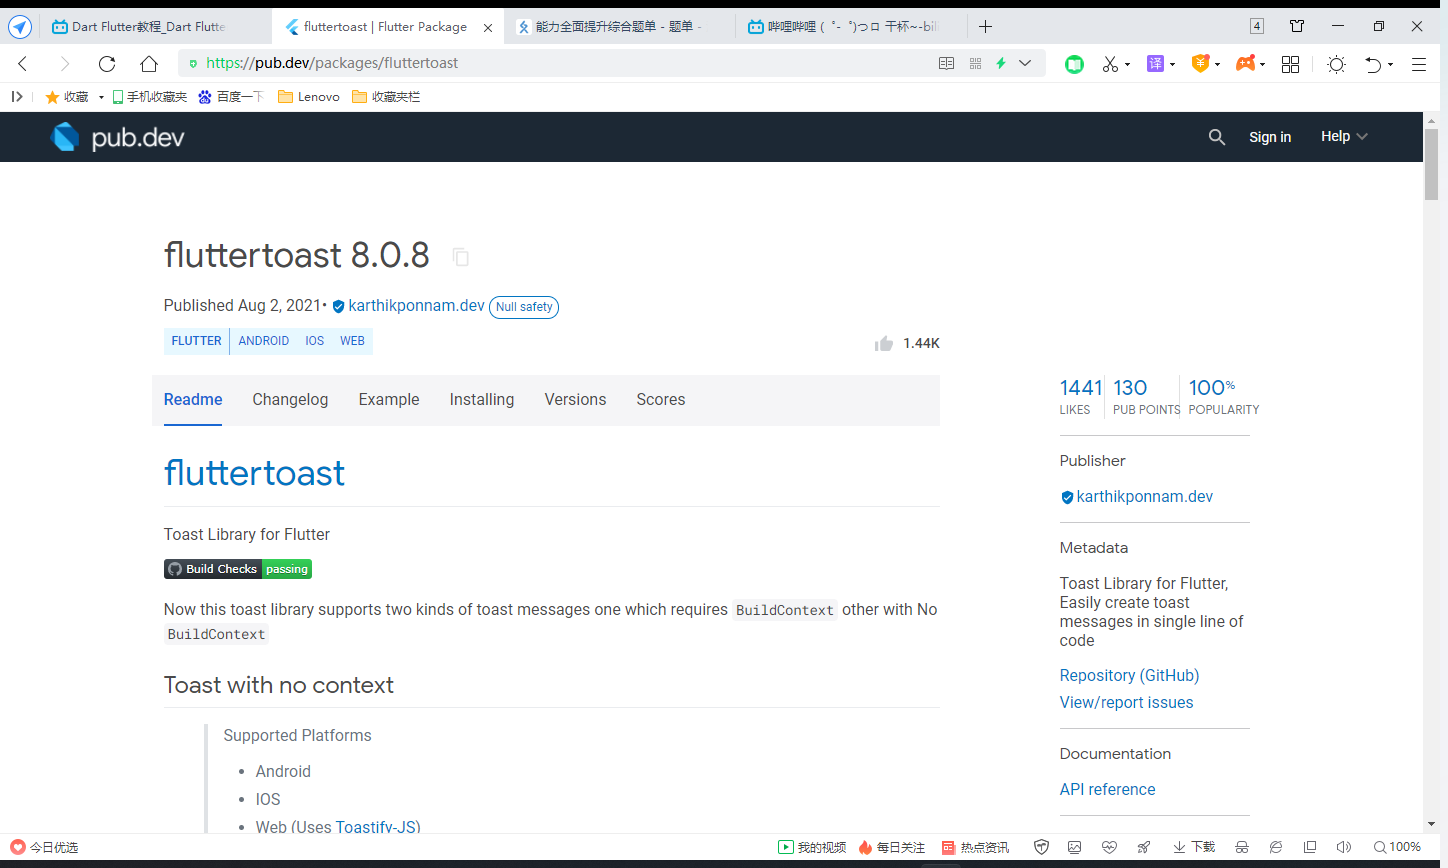The image size is (1448, 868).
Task: Open the browser hamburger main menu
Action: pos(1418,64)
